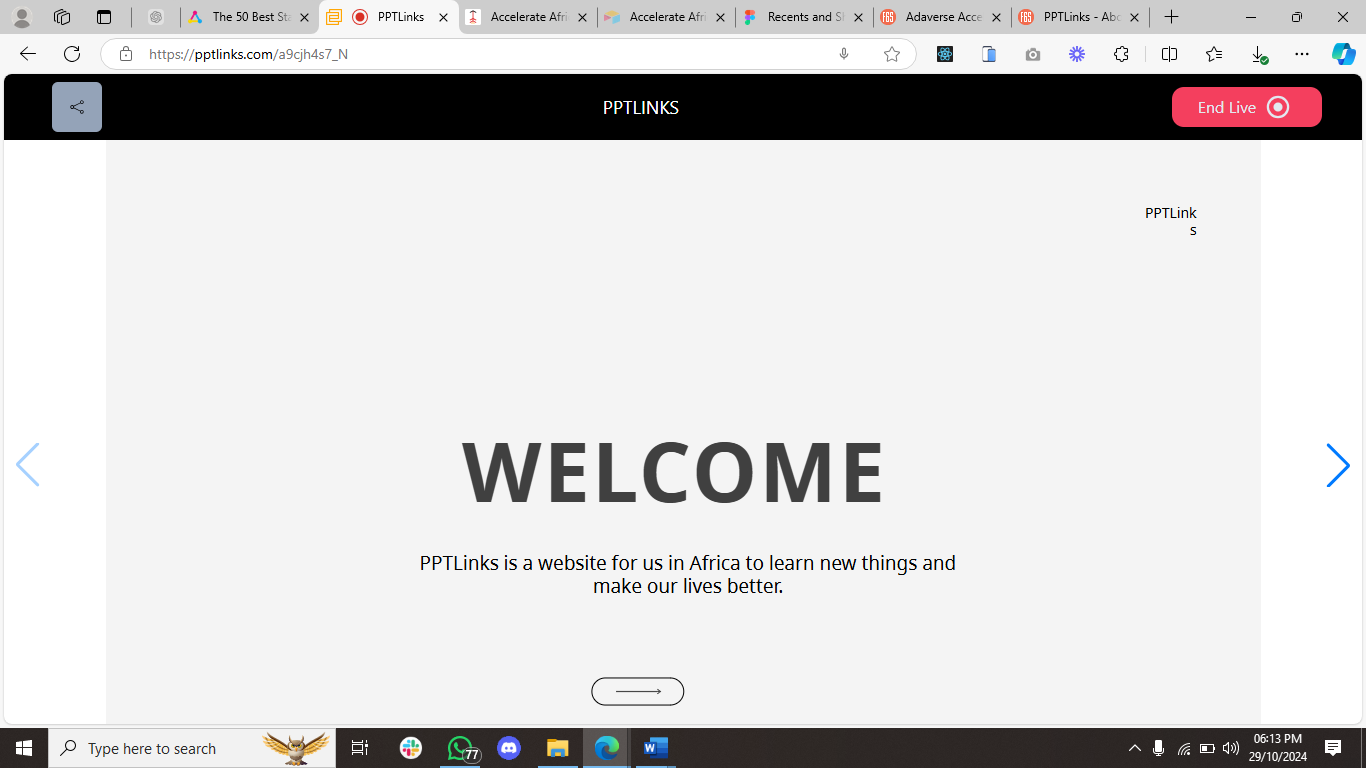This screenshot has height=768, width=1366.
Task: Click the PPTLINKS header title
Action: [641, 108]
